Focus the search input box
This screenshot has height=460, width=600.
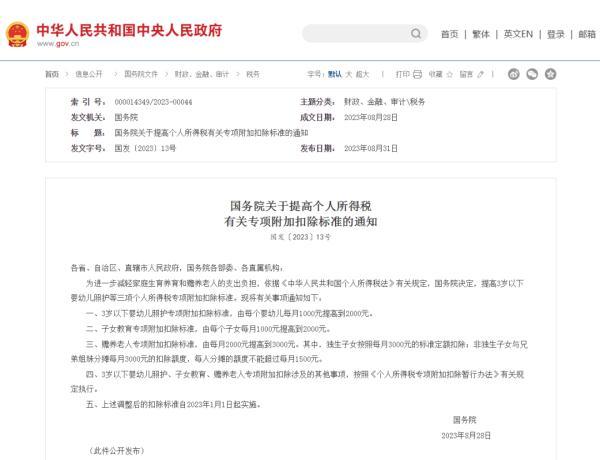click(x=355, y=34)
